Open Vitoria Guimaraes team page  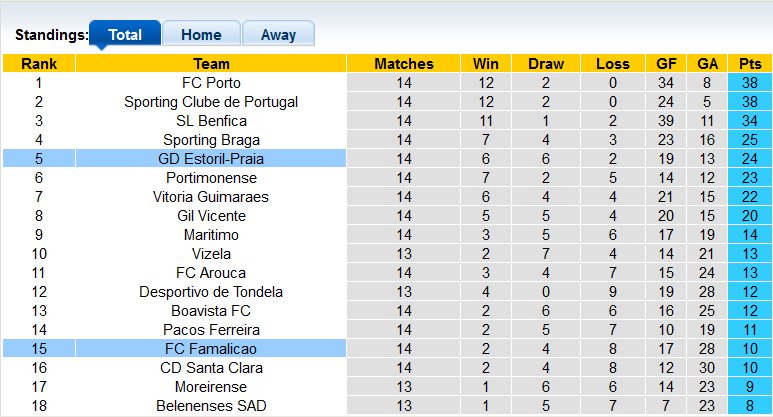[x=211, y=197]
